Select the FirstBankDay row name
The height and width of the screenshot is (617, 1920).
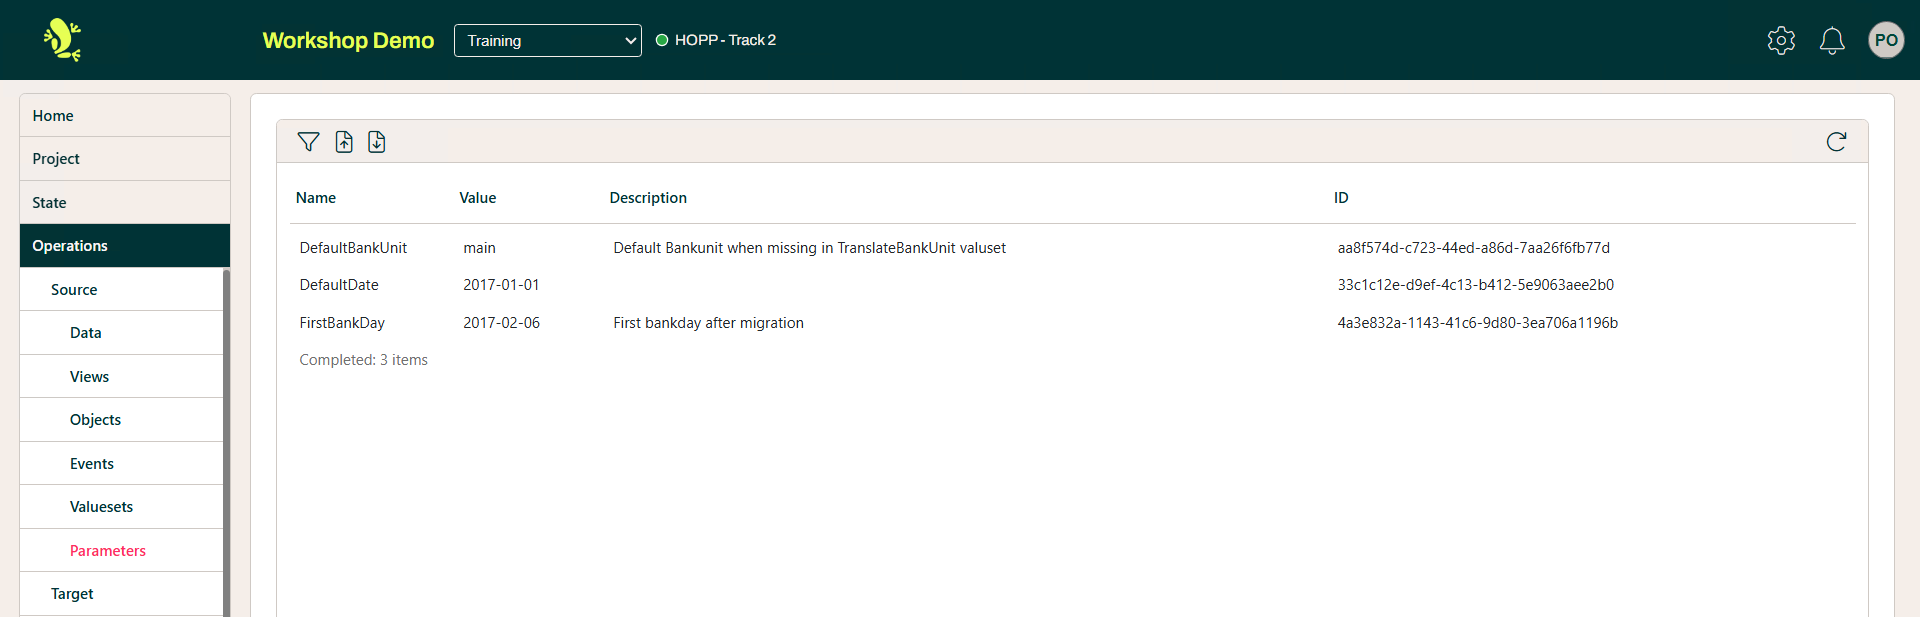(342, 323)
